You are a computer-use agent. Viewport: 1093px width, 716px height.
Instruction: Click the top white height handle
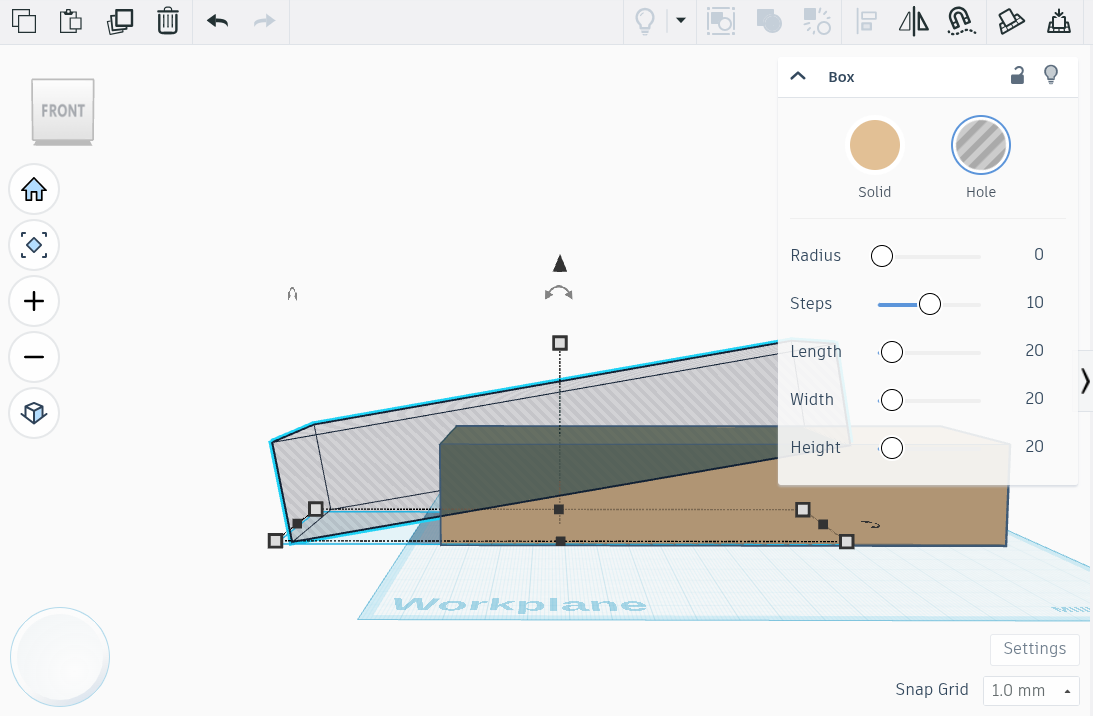(x=560, y=343)
